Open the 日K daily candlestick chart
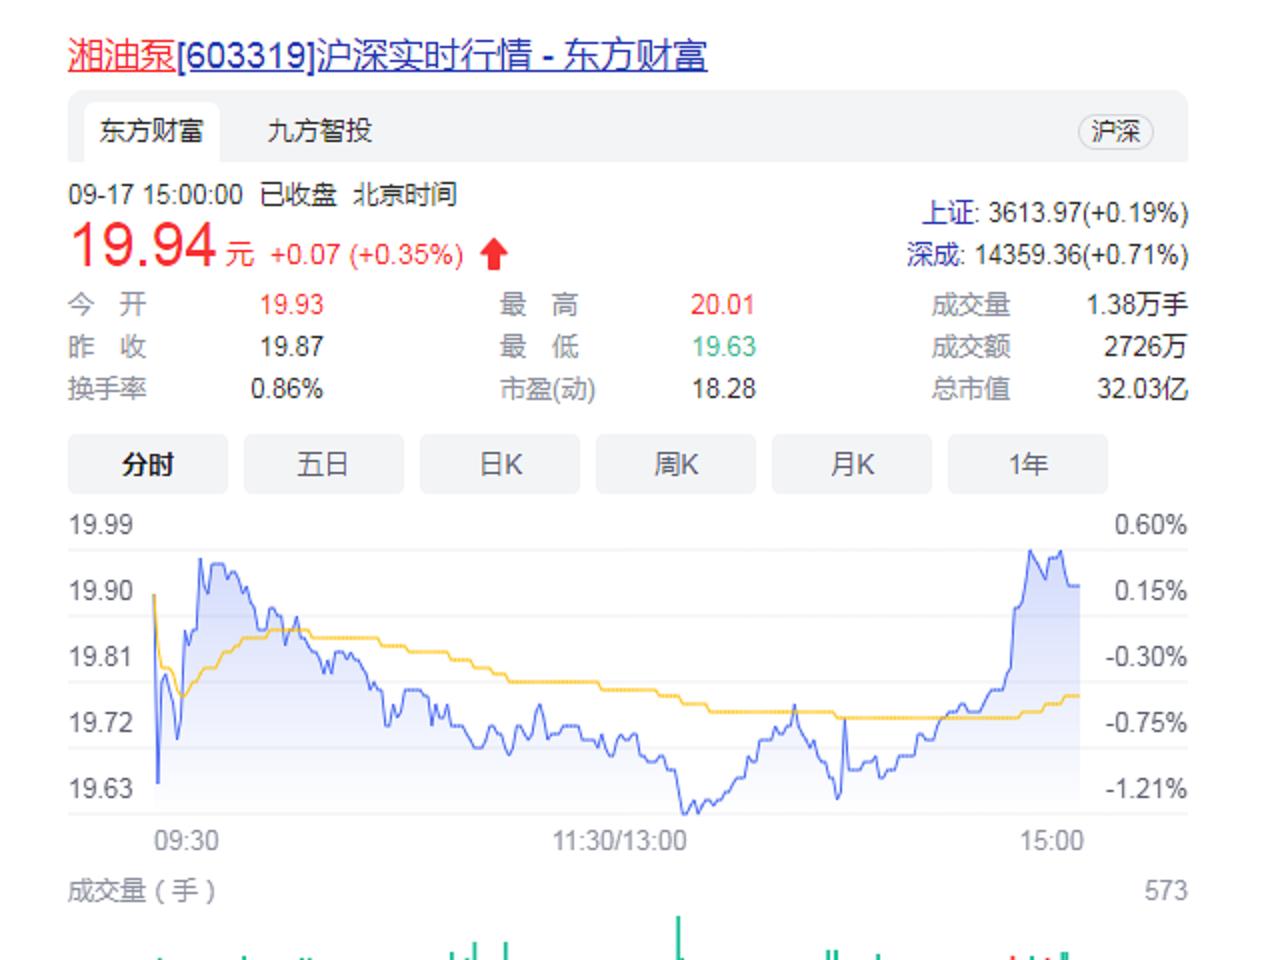1282x960 pixels. pyautogui.click(x=498, y=463)
